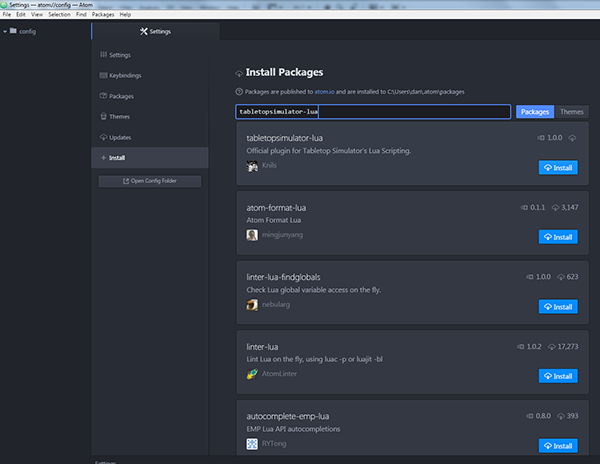The height and width of the screenshot is (464, 600).
Task: Click download icon beside 623
Action: 561,277
